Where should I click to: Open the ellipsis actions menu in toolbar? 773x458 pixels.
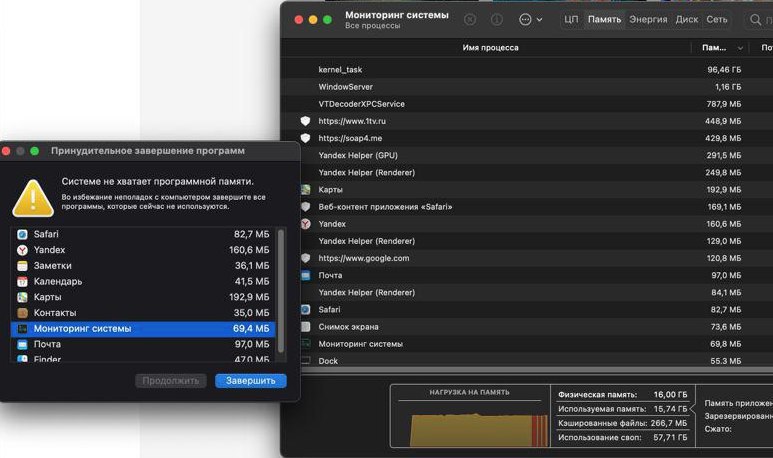click(x=530, y=19)
